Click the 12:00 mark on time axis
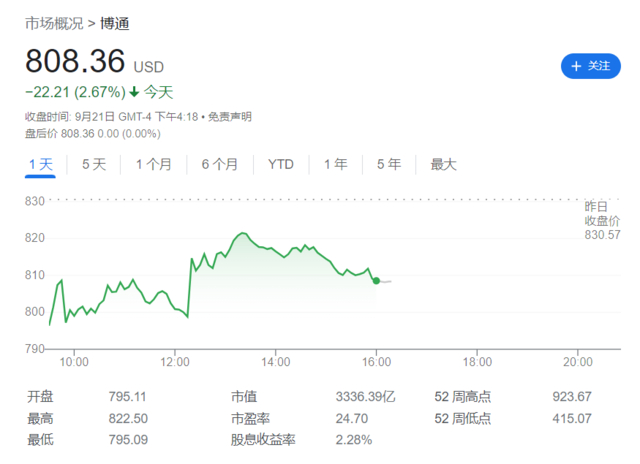This screenshot has height=464, width=640. 175,361
